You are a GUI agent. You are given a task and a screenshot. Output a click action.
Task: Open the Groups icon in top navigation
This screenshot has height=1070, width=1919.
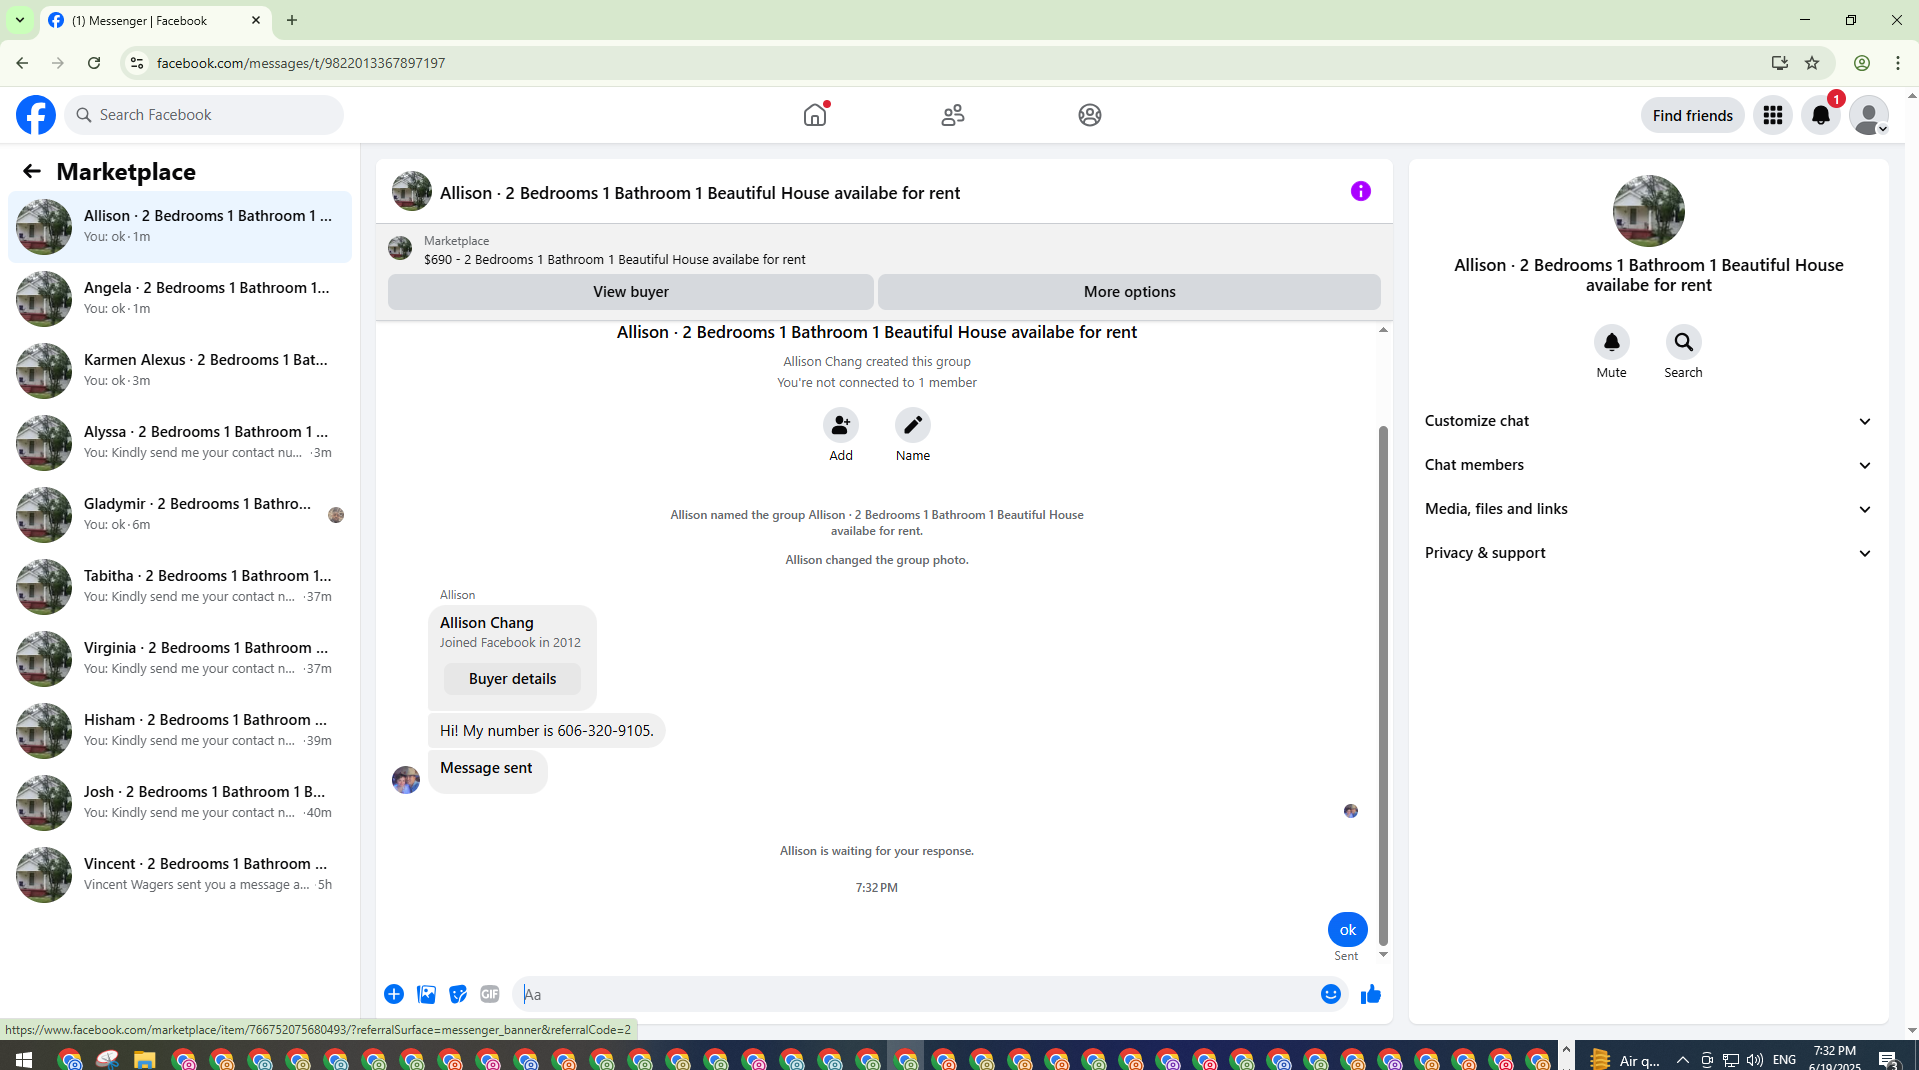tap(1090, 115)
